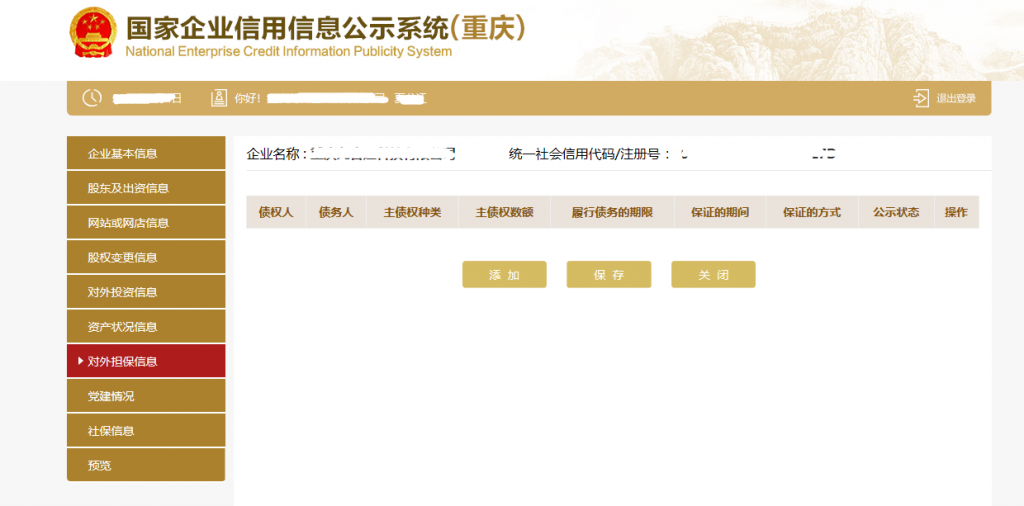
Task: Click the 履行债务的期限 column header
Action: (612, 212)
